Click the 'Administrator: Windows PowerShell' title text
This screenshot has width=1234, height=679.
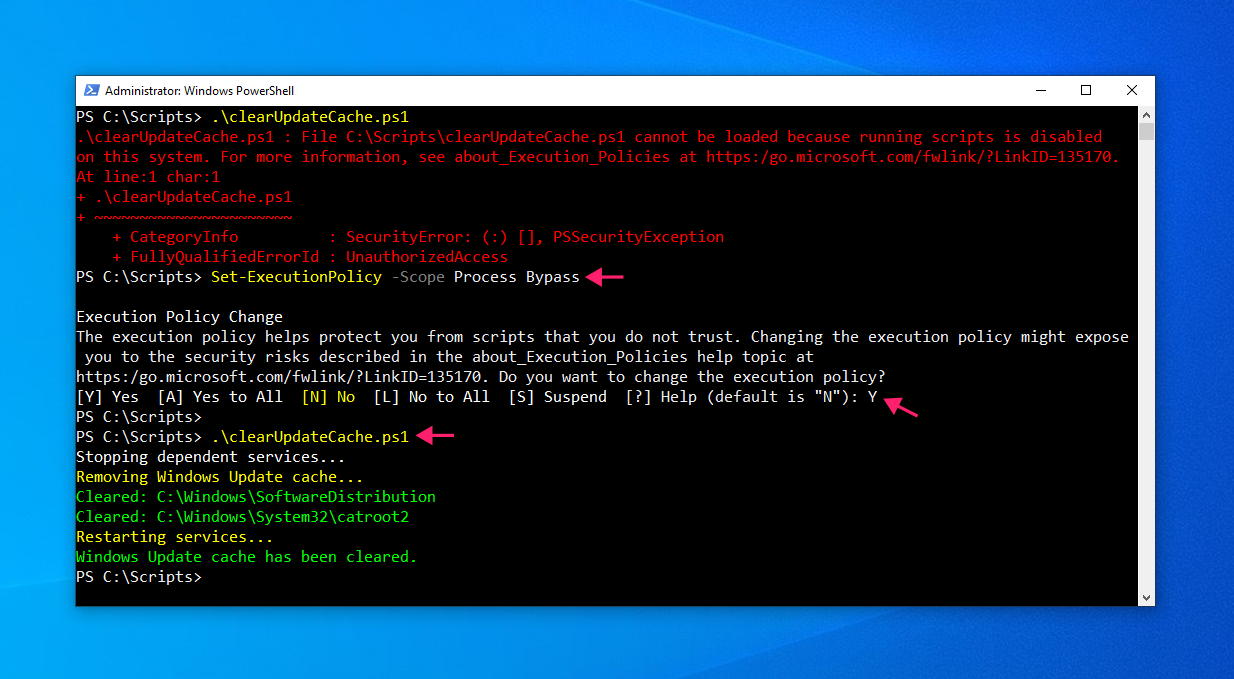point(200,90)
